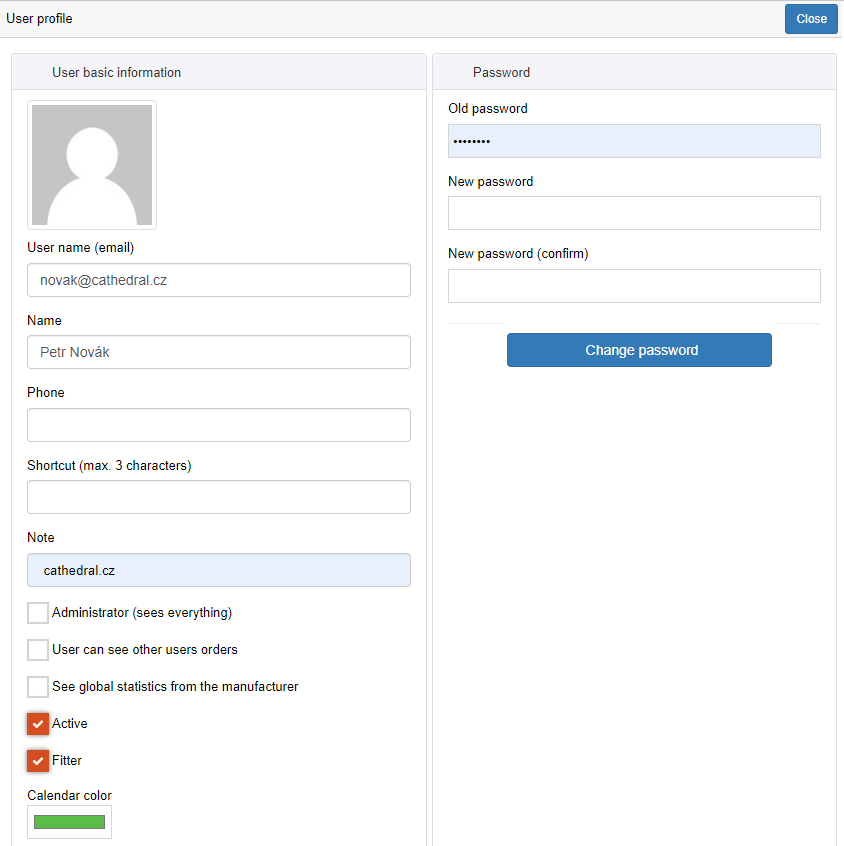
Task: Click the Note field containing cathedral.cz
Action: click(x=219, y=570)
